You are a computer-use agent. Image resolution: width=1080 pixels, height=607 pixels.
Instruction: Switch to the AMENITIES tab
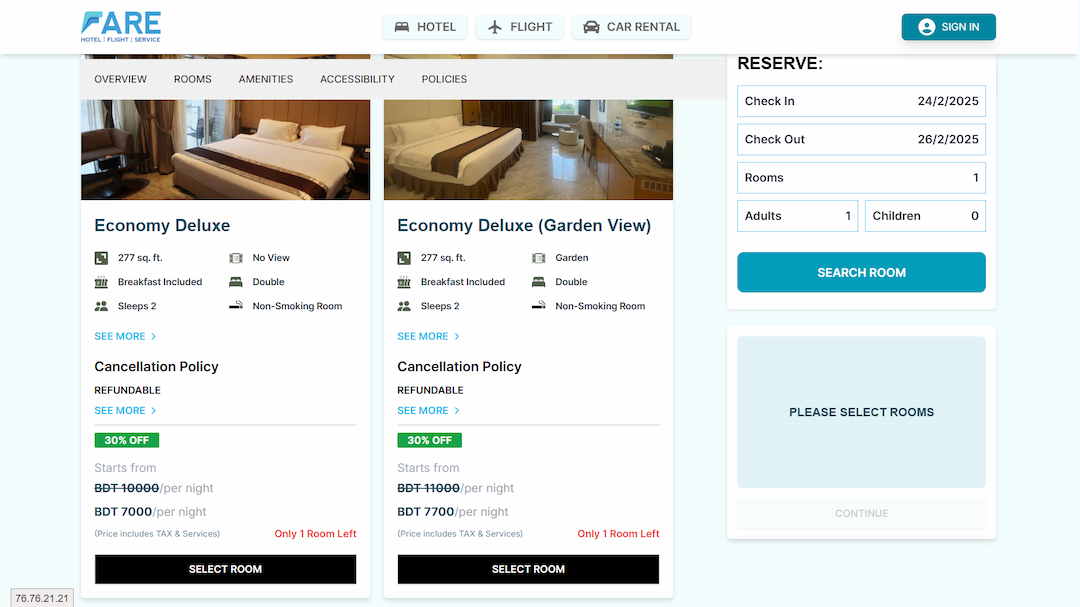pos(266,79)
